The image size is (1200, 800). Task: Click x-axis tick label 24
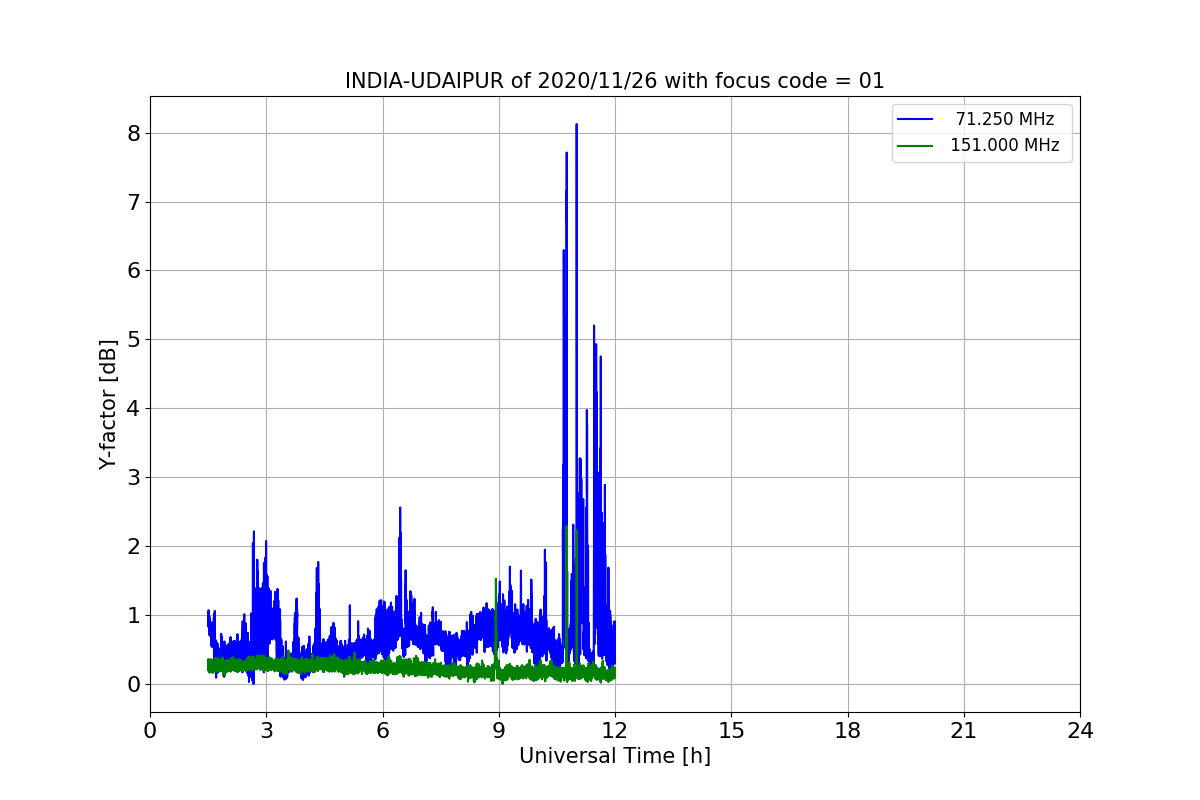tap(1080, 731)
